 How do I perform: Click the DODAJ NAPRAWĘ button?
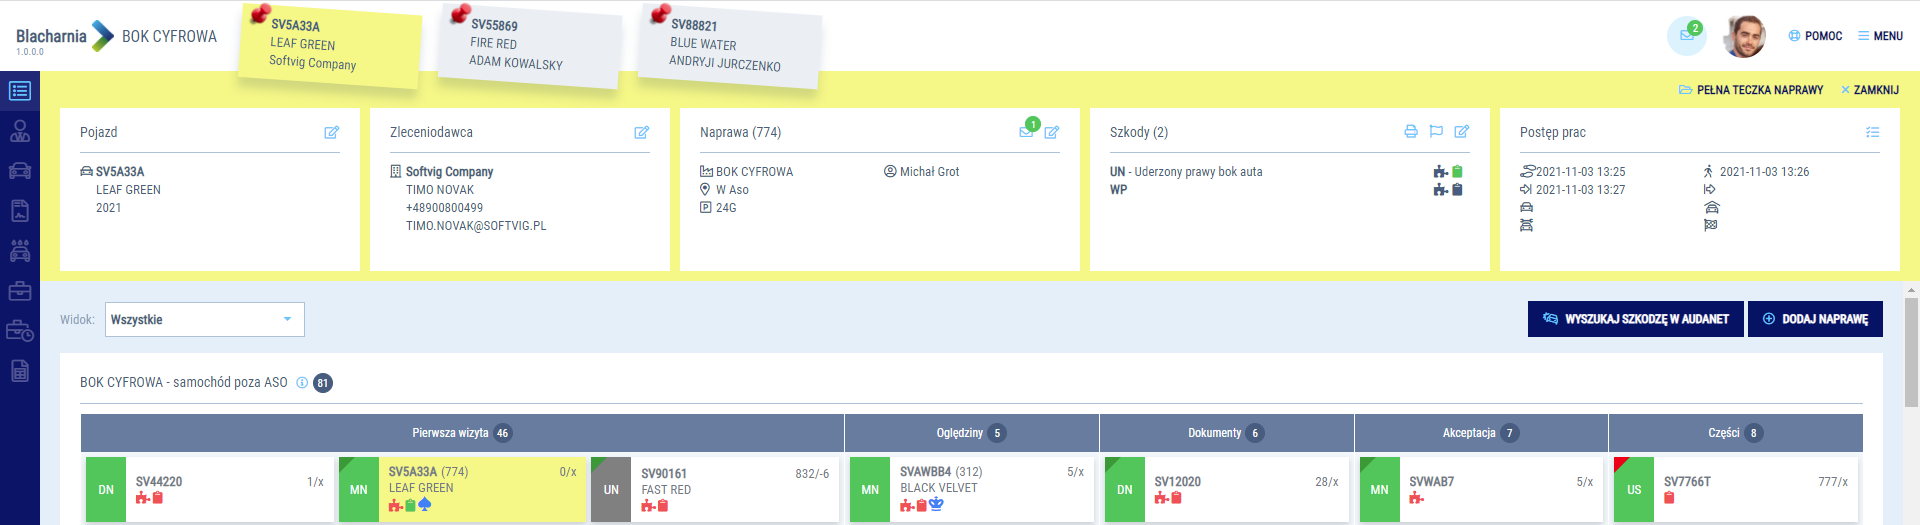coord(1814,319)
